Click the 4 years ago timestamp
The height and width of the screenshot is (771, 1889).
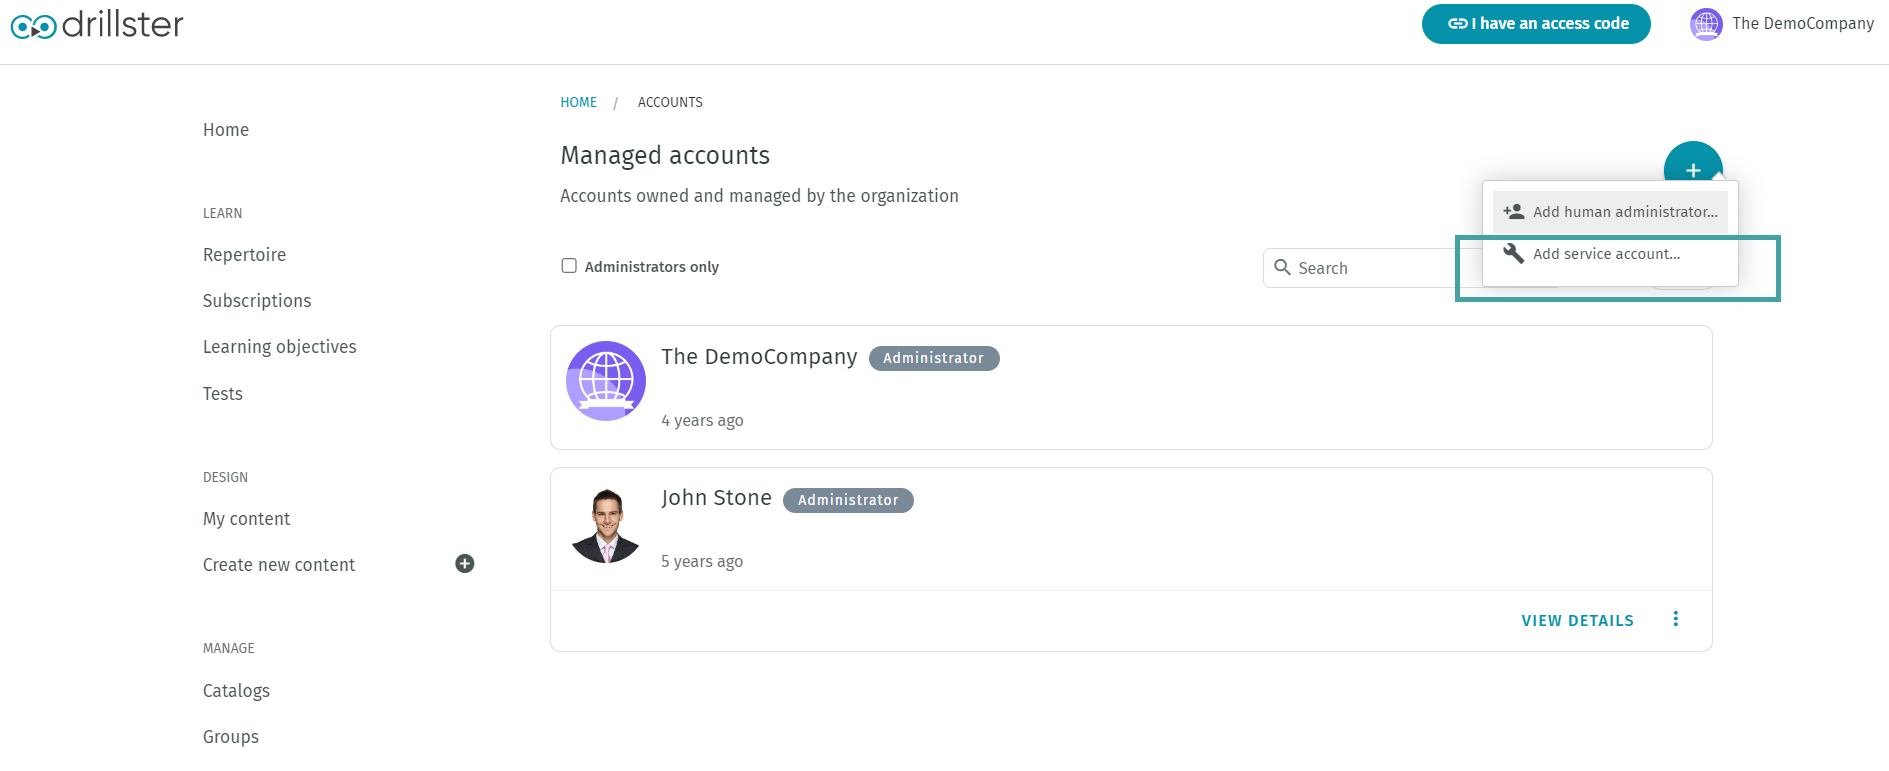point(702,421)
